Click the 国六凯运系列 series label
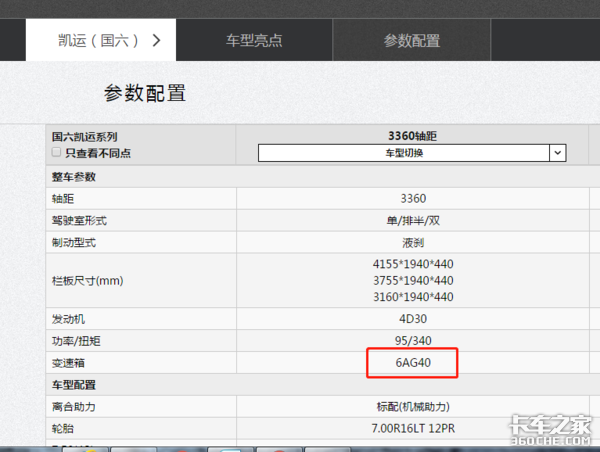The width and height of the screenshot is (600, 452). 92,136
